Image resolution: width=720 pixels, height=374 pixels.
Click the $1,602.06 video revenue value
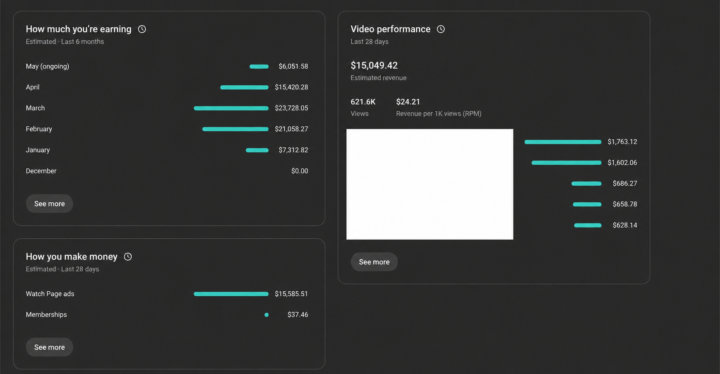pos(622,163)
